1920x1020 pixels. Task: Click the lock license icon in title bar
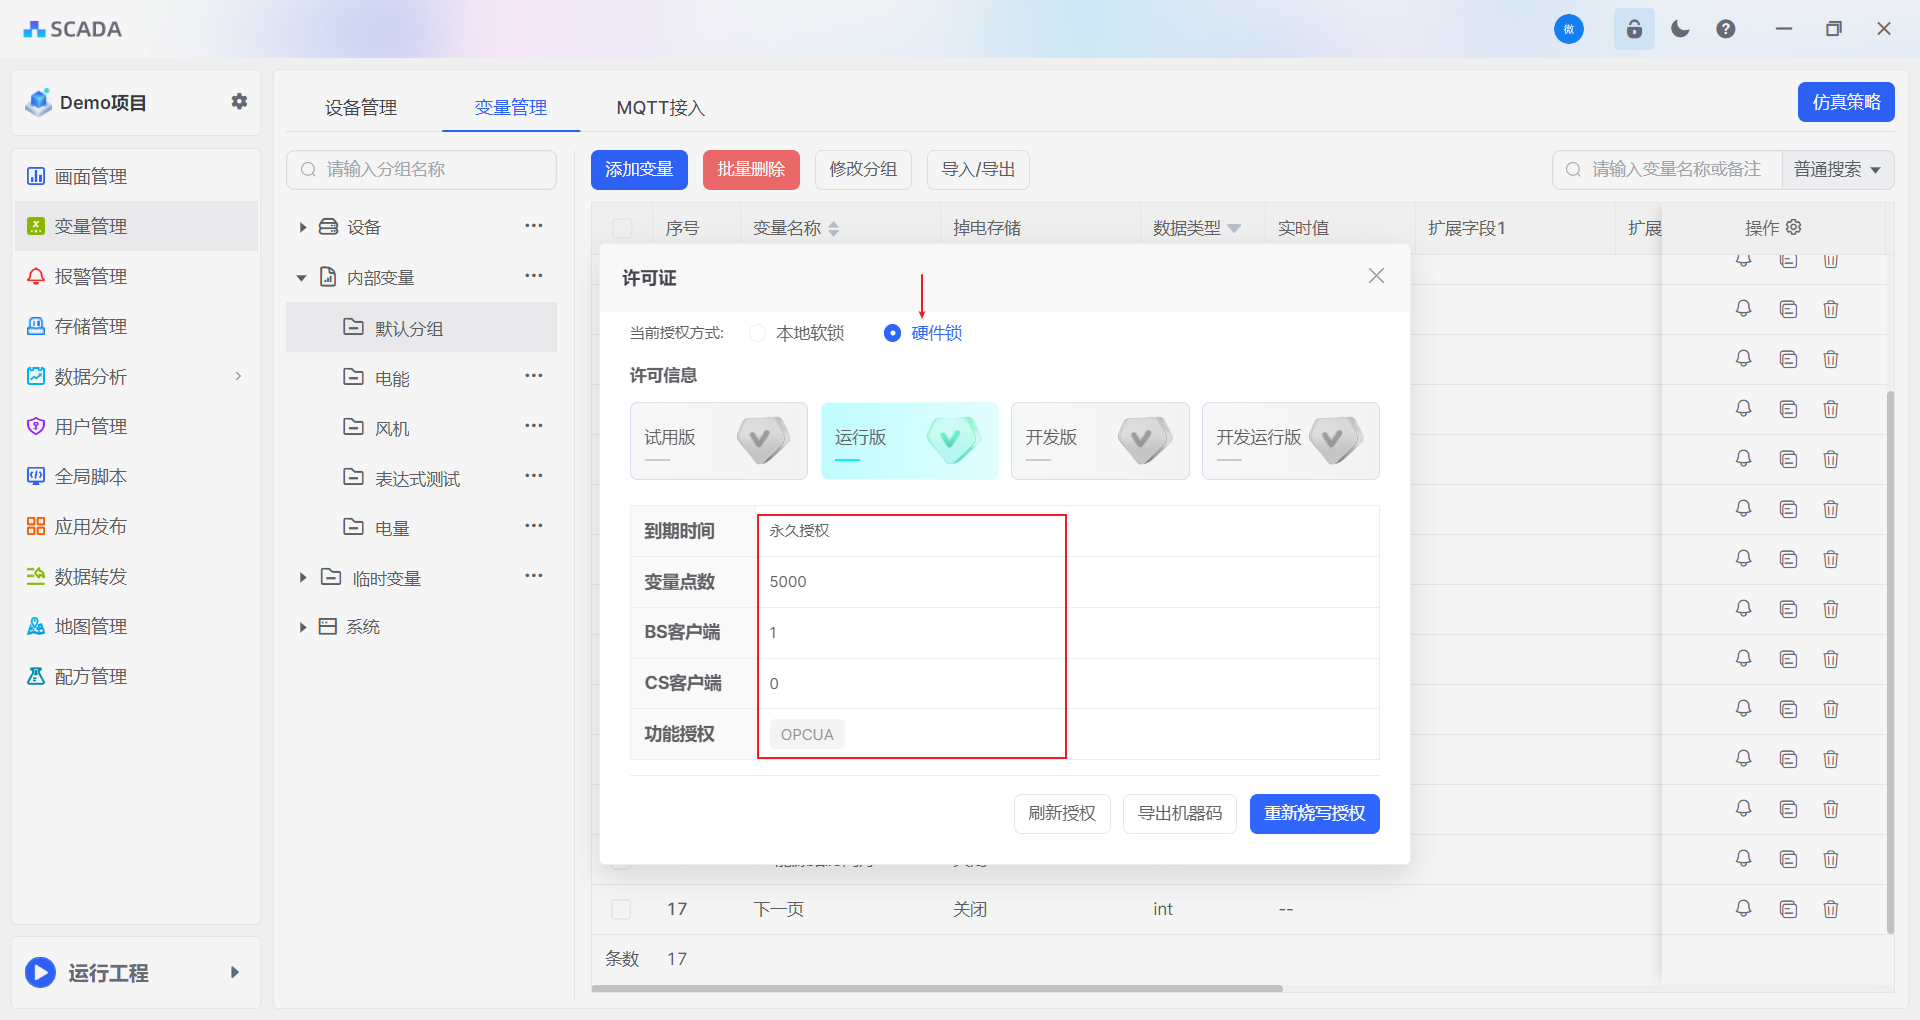point(1634,29)
